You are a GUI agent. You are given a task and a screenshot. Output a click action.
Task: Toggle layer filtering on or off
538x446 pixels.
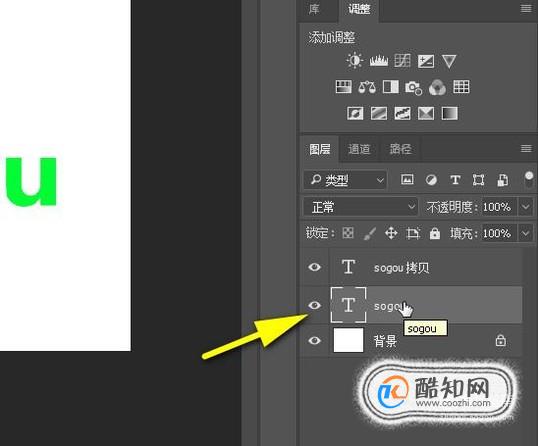[529, 180]
